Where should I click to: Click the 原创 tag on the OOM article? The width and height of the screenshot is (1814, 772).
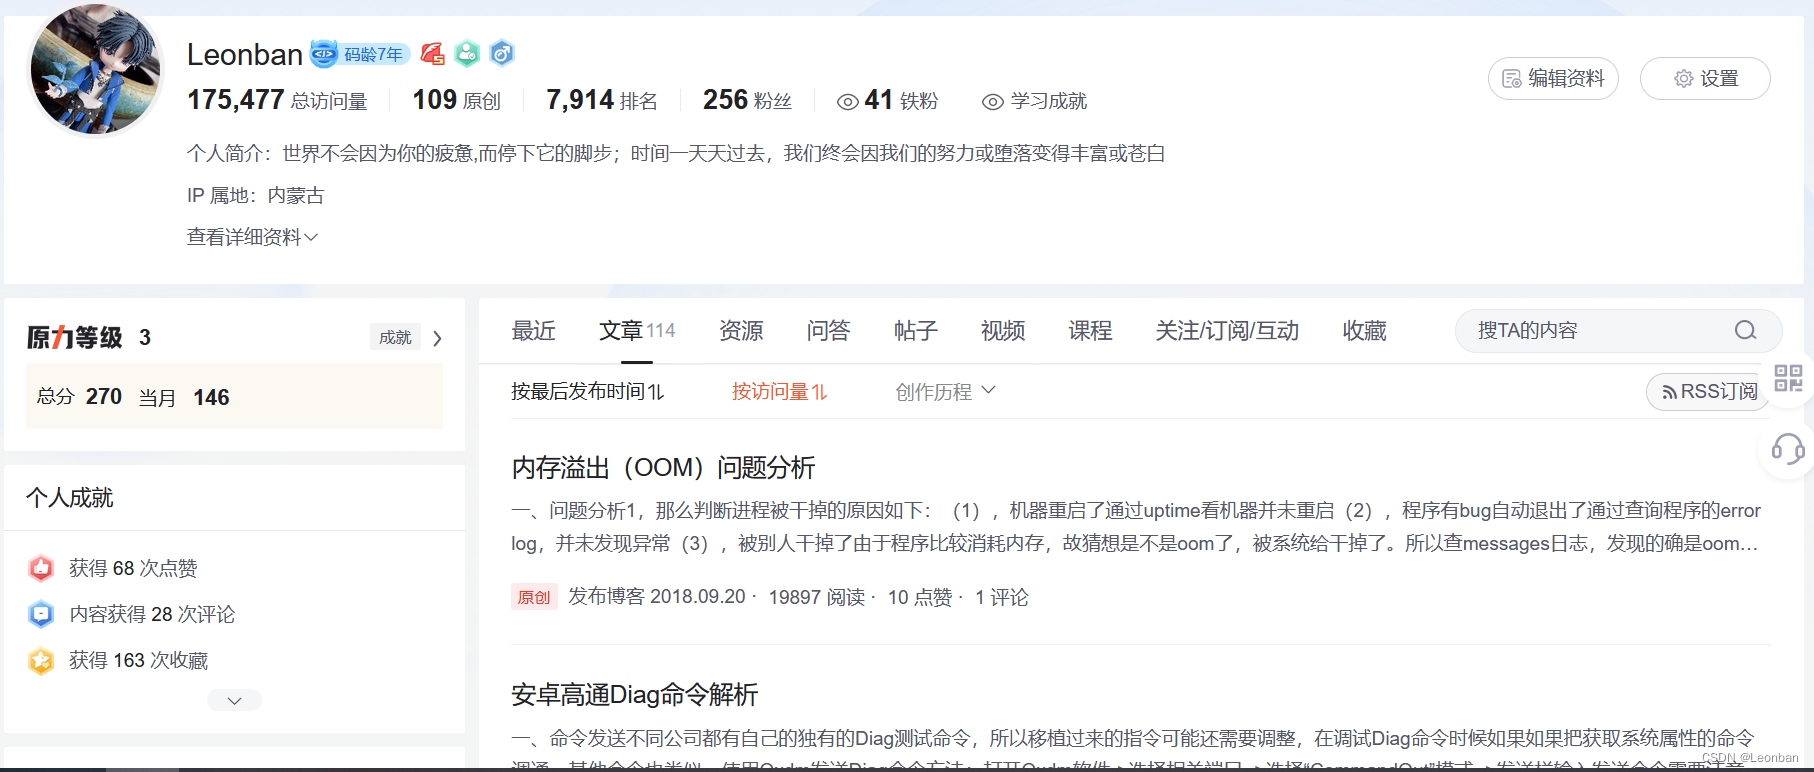(x=534, y=597)
